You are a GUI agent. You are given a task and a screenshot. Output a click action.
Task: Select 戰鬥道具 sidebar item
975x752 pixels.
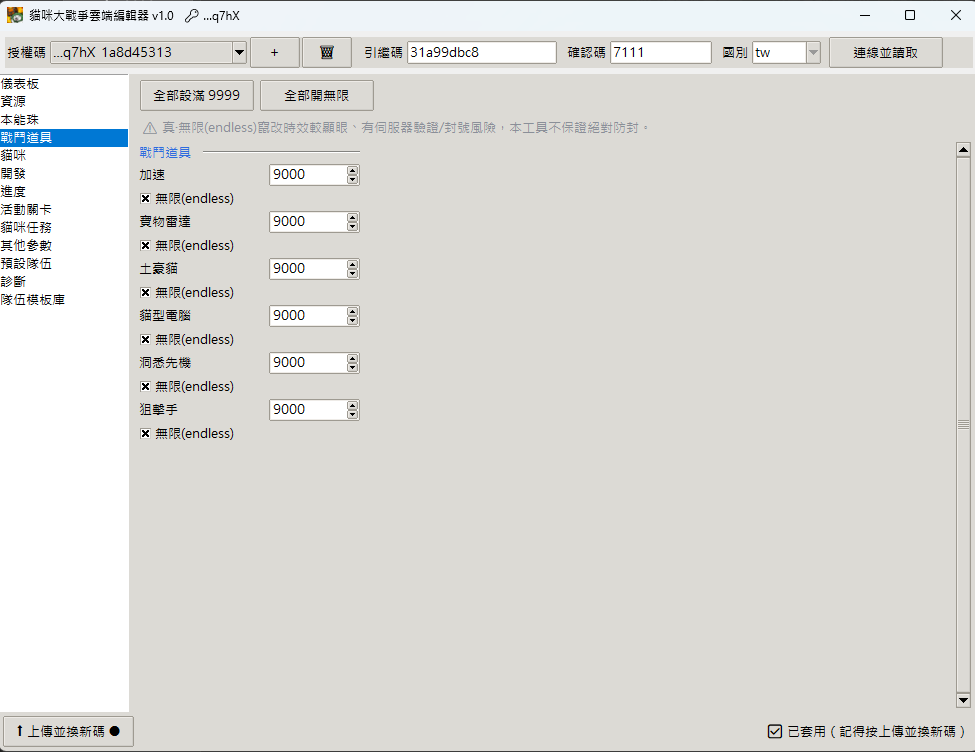point(64,137)
